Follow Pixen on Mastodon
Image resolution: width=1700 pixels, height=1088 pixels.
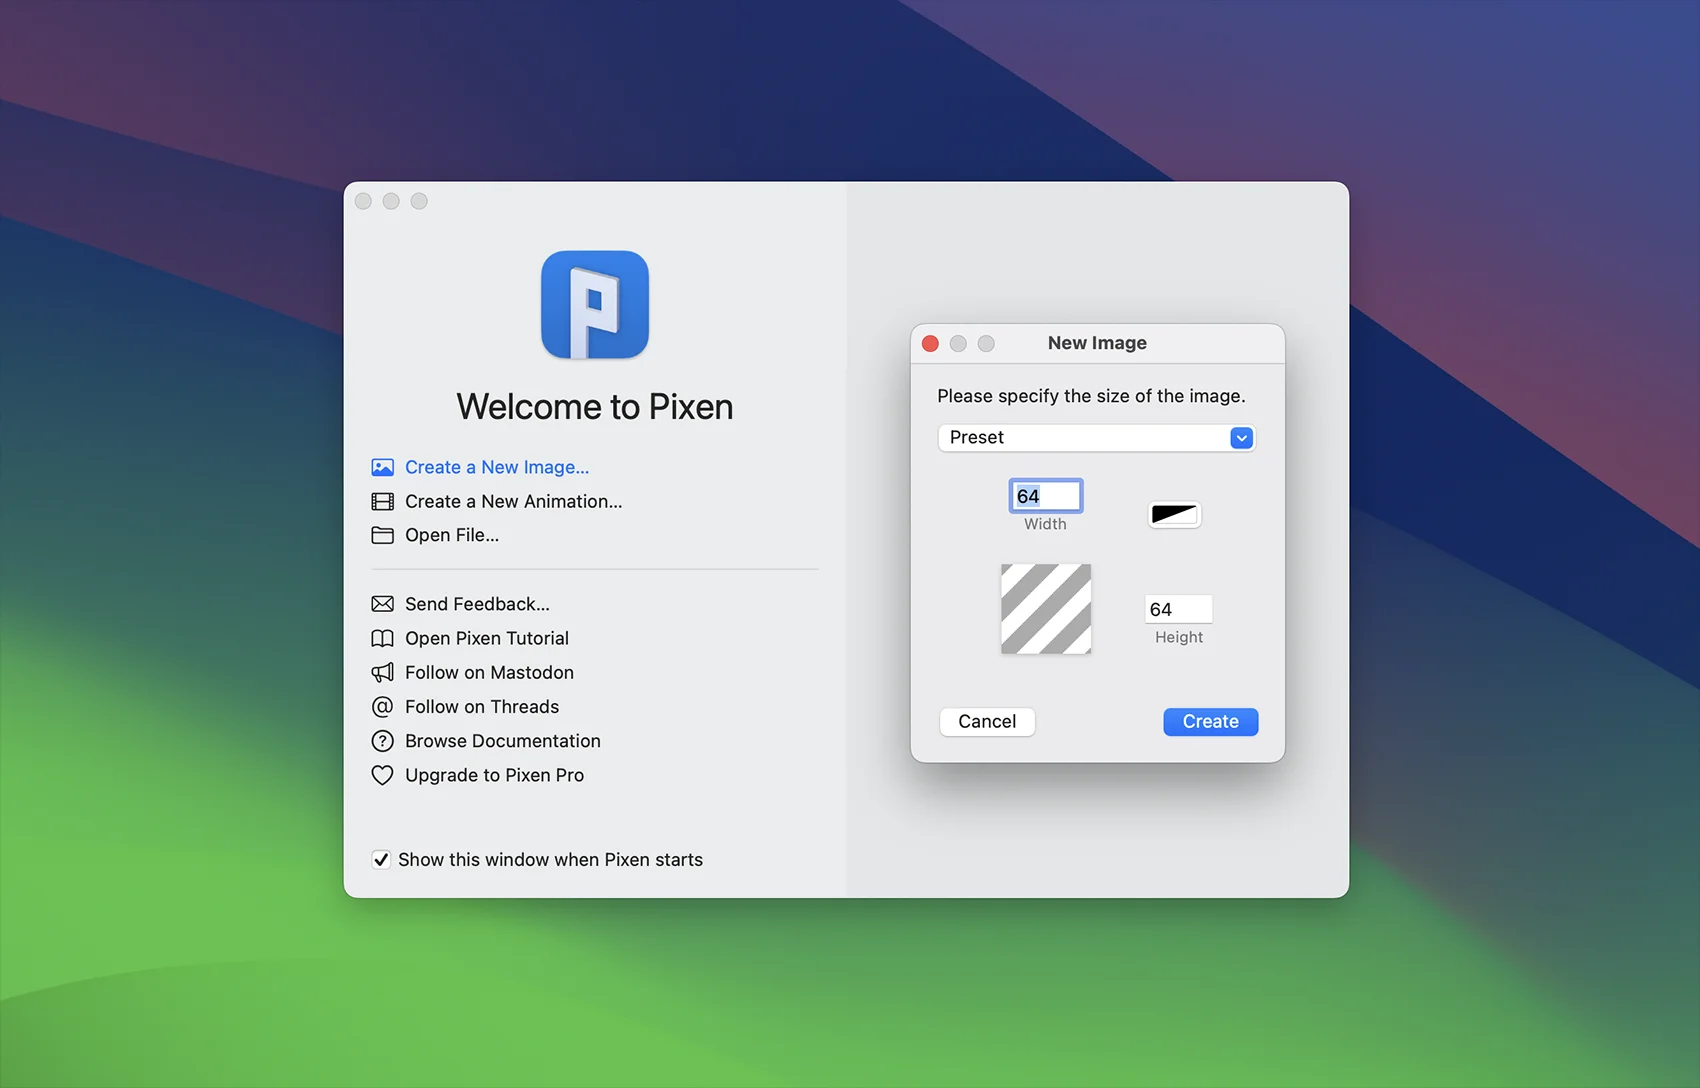pyautogui.click(x=489, y=672)
